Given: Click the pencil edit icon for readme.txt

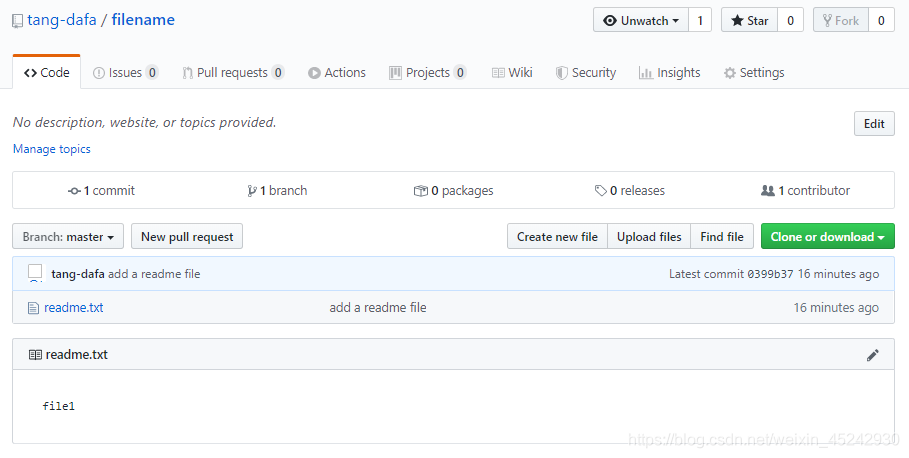Looking at the screenshot, I should pos(872,355).
